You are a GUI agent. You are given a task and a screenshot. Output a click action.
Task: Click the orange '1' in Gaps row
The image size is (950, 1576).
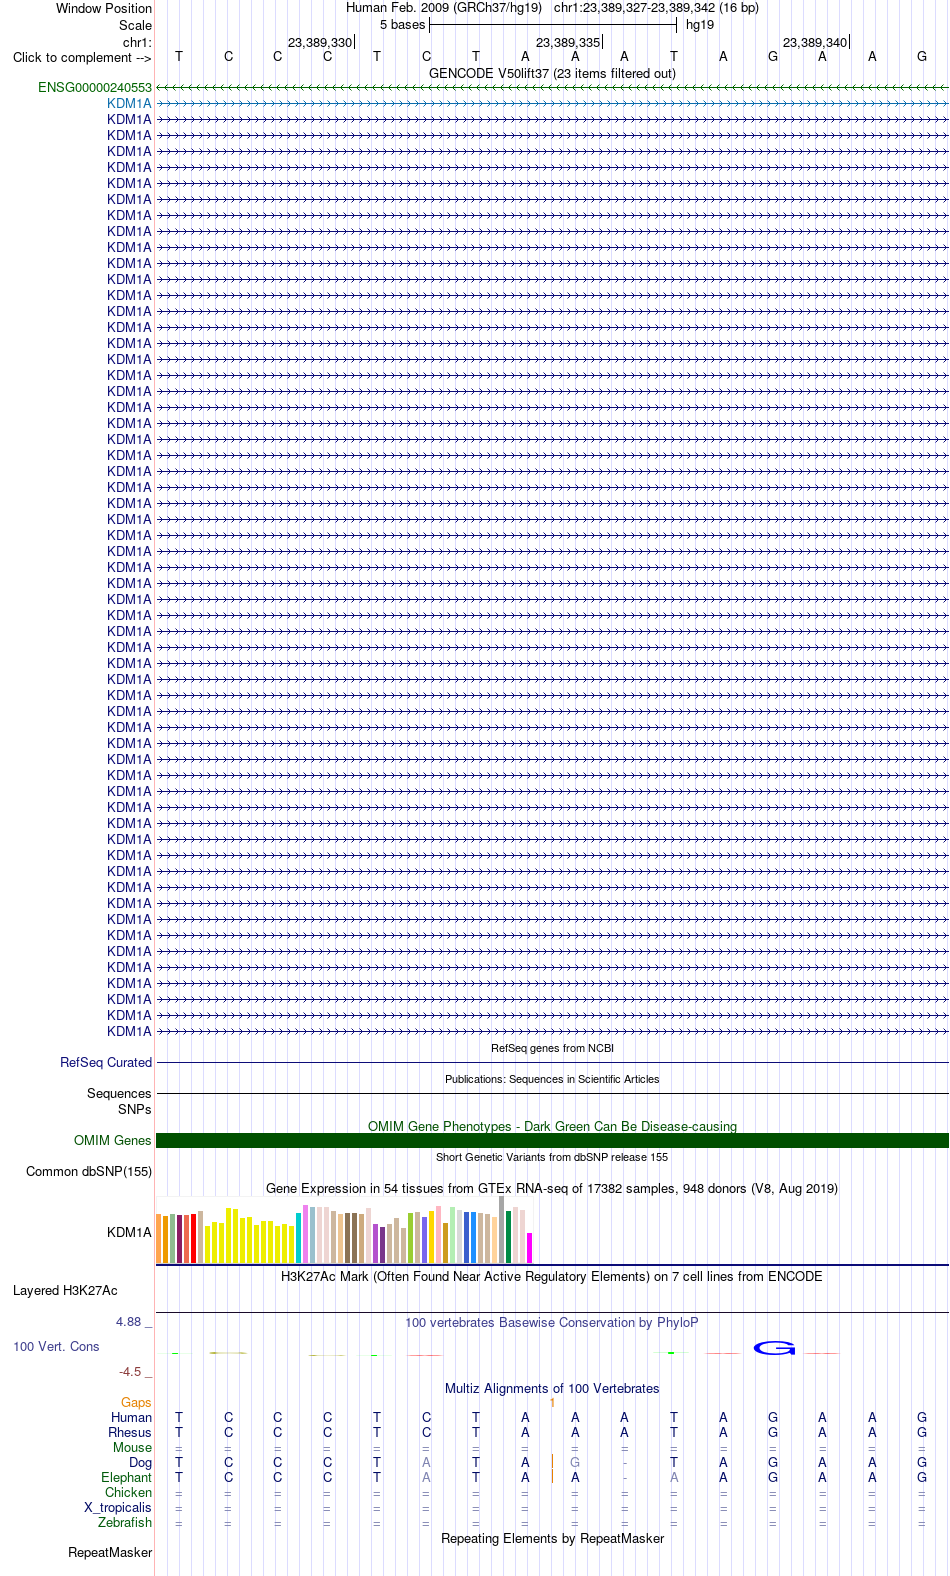(x=552, y=1402)
